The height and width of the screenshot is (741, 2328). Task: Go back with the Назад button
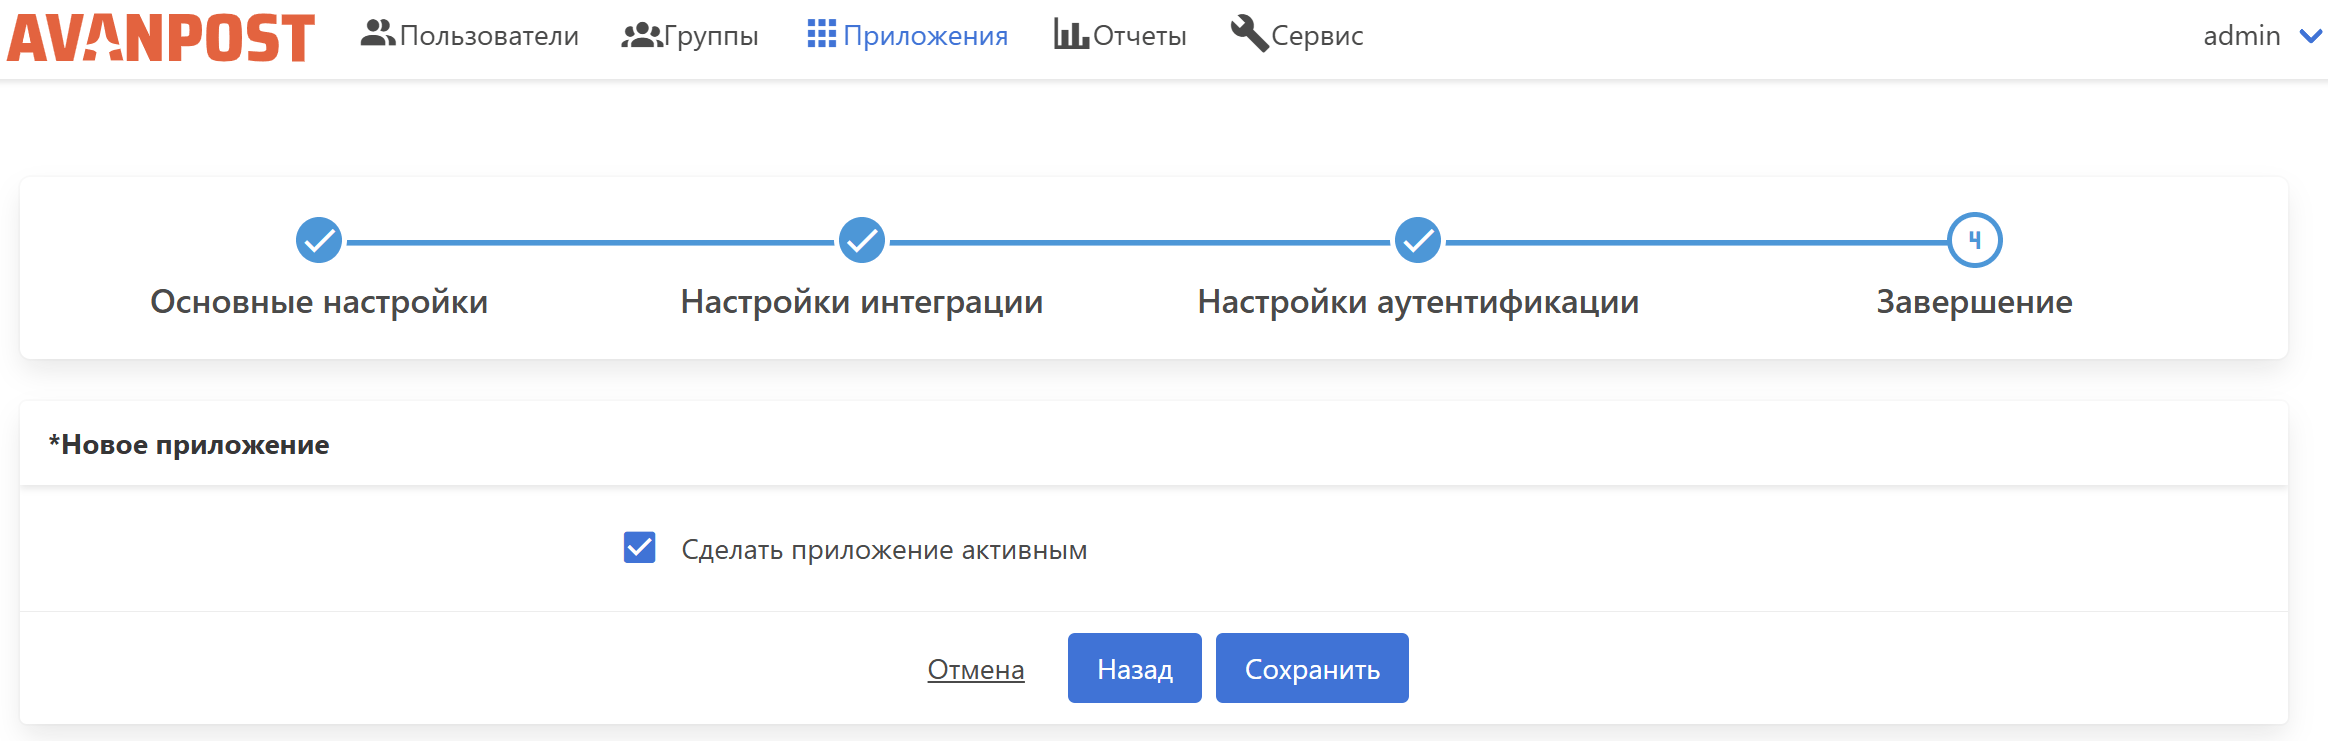[x=1135, y=668]
